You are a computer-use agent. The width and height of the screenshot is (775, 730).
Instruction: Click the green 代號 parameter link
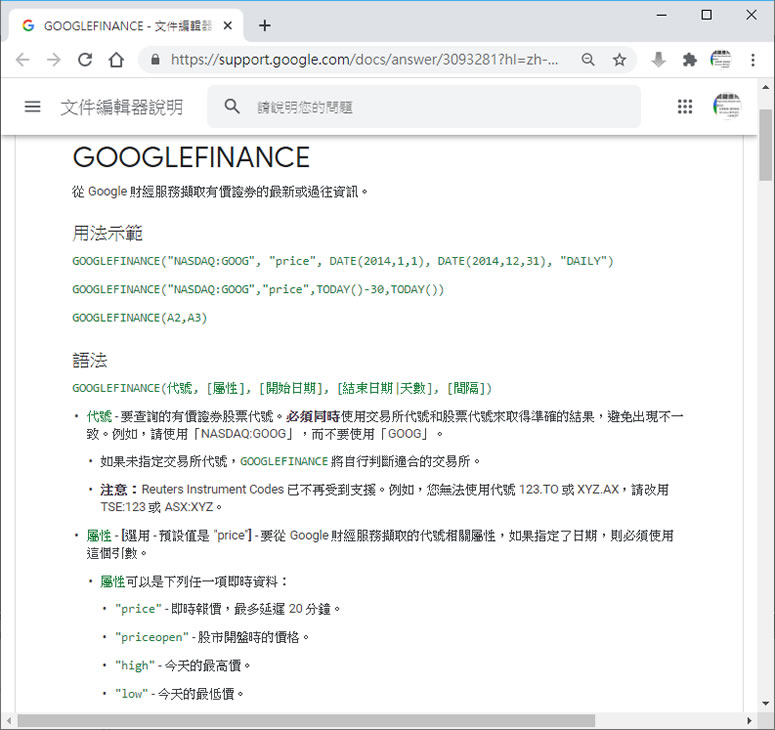[x=99, y=417]
